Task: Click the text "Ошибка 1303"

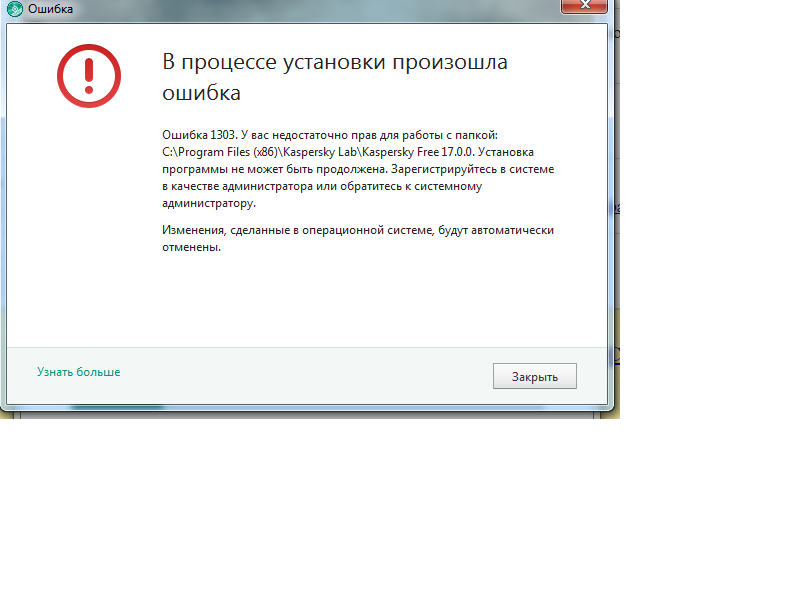Action: (x=198, y=135)
